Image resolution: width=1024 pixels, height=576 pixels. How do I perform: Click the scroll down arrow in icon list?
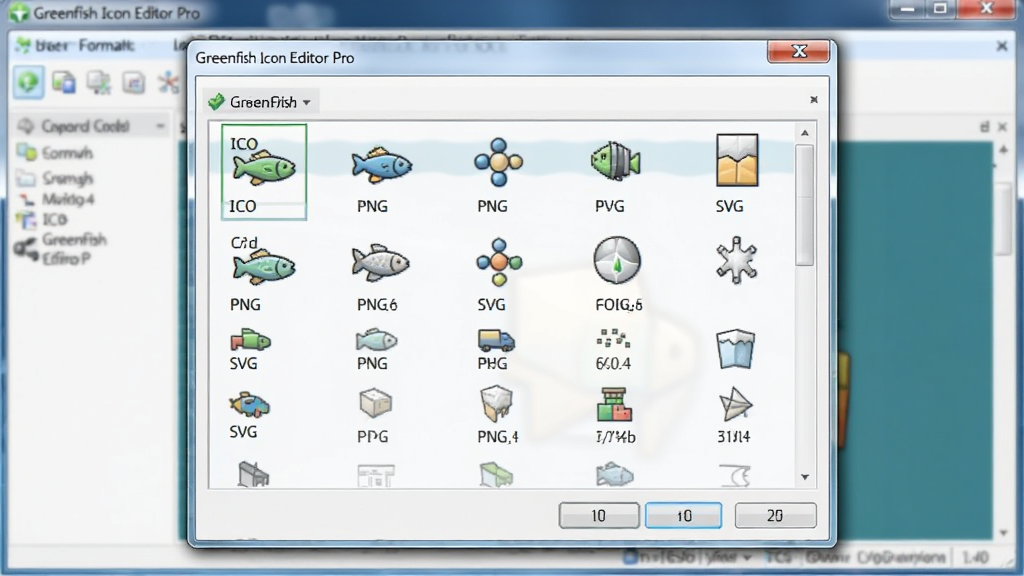[x=805, y=477]
